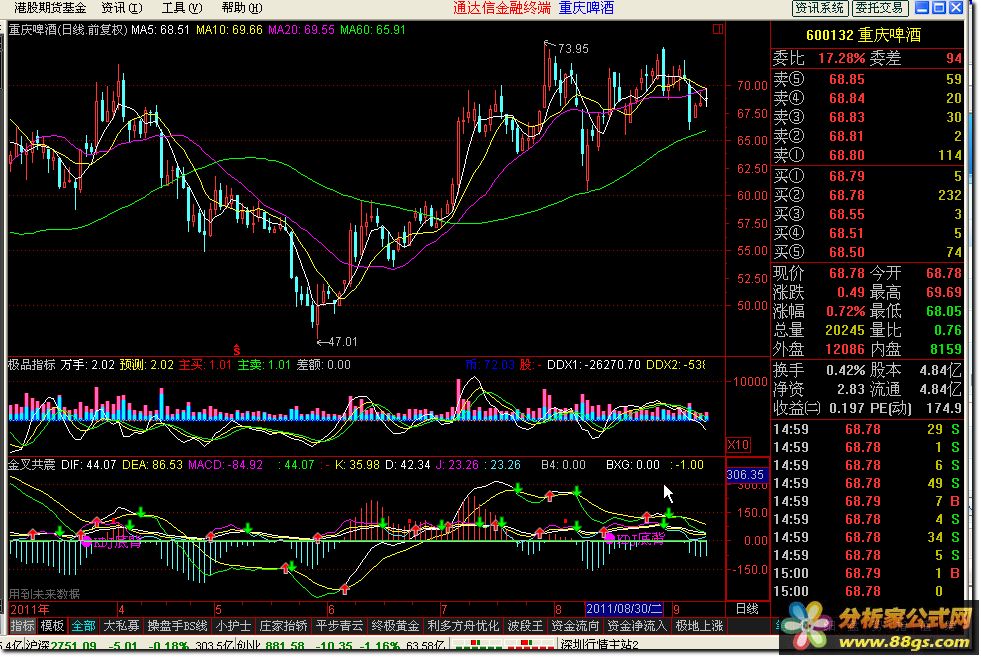Viewport: 981px width, 657px height.
Task: Click the 金叉共震 indicator name
Action: tap(31, 465)
